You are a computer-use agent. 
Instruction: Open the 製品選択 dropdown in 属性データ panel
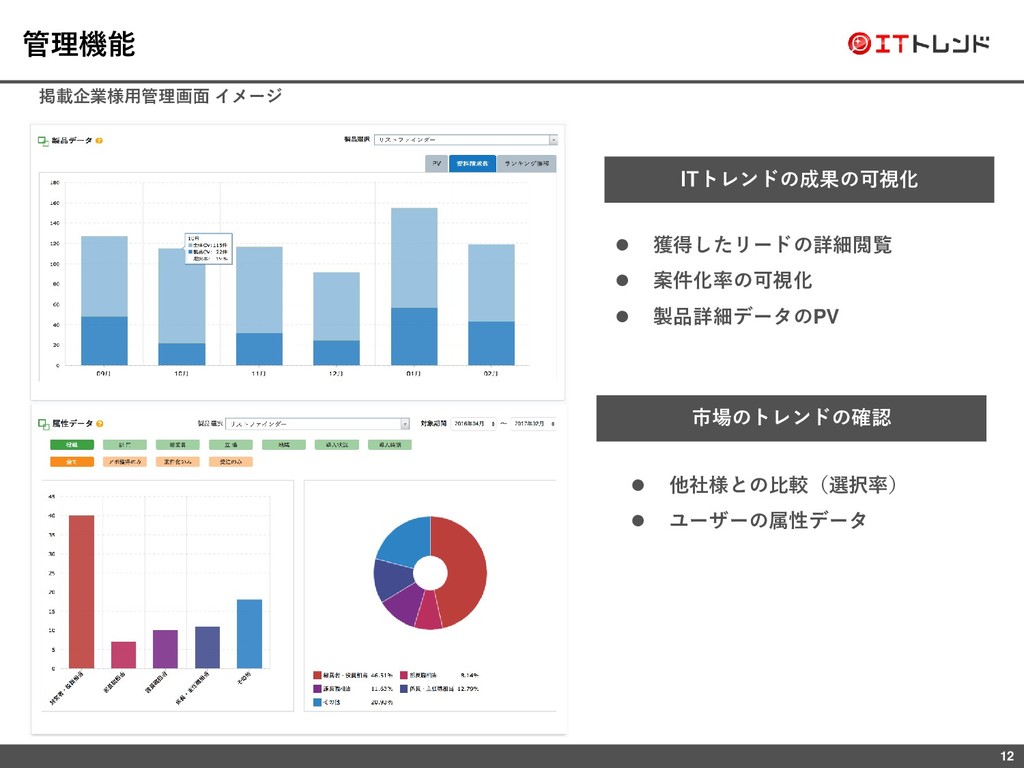[x=317, y=424]
